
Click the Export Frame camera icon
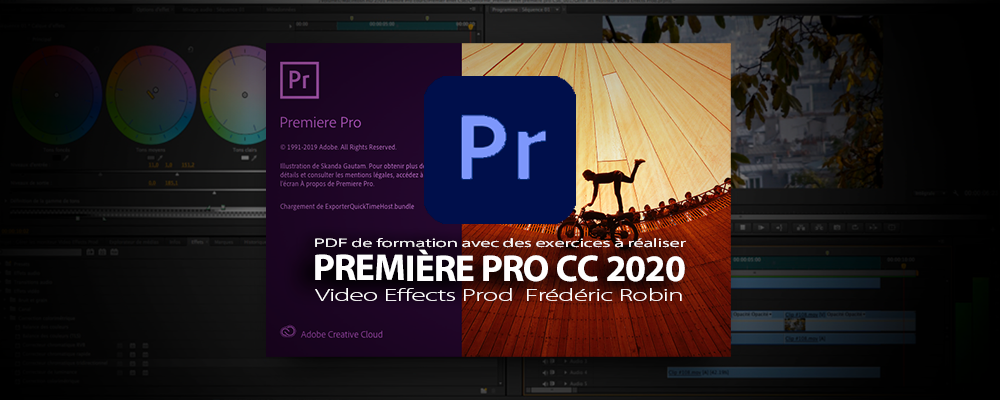click(837, 228)
